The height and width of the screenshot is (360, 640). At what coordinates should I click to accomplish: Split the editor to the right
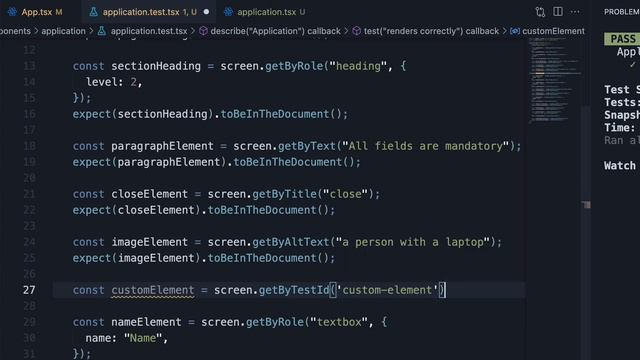click(x=558, y=11)
